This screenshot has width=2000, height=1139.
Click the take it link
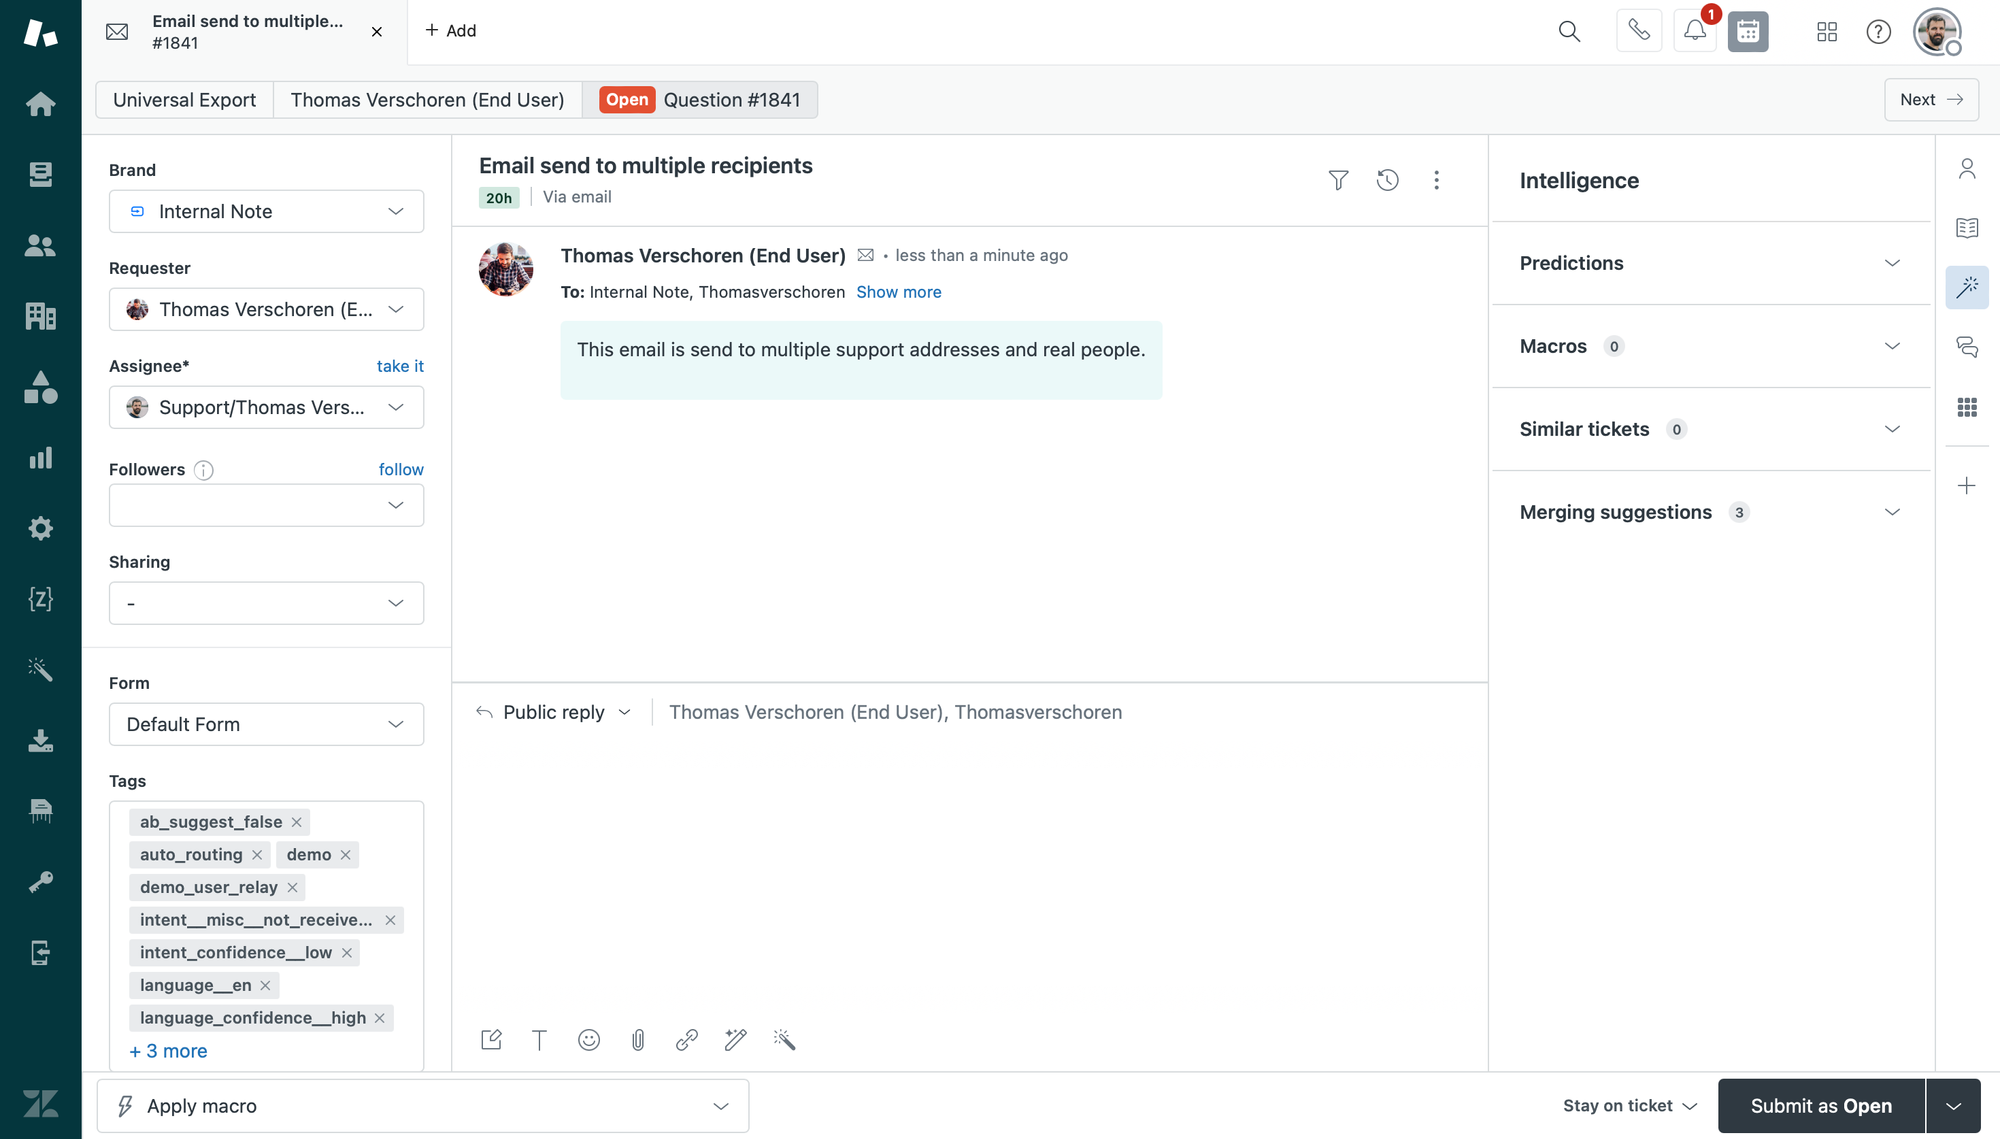[x=400, y=366]
